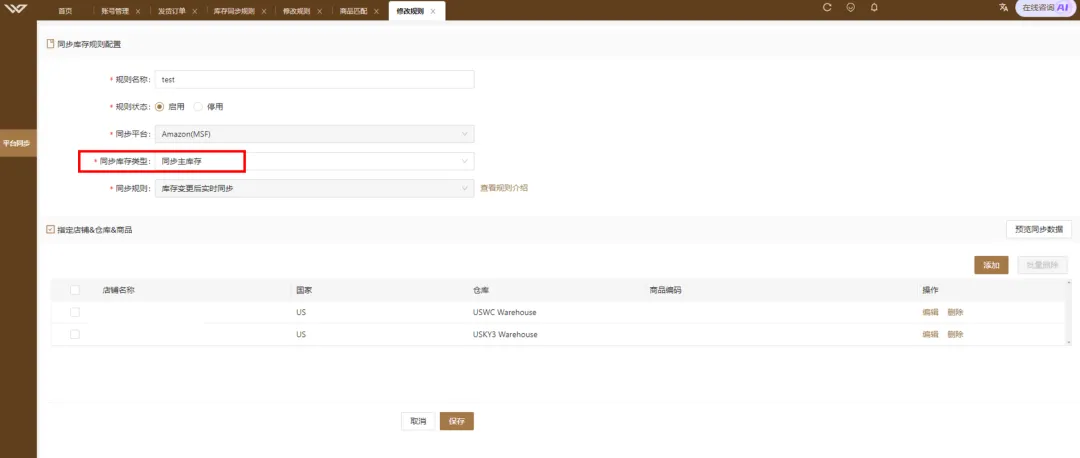Delete the USWC Warehouse row

(x=955, y=312)
